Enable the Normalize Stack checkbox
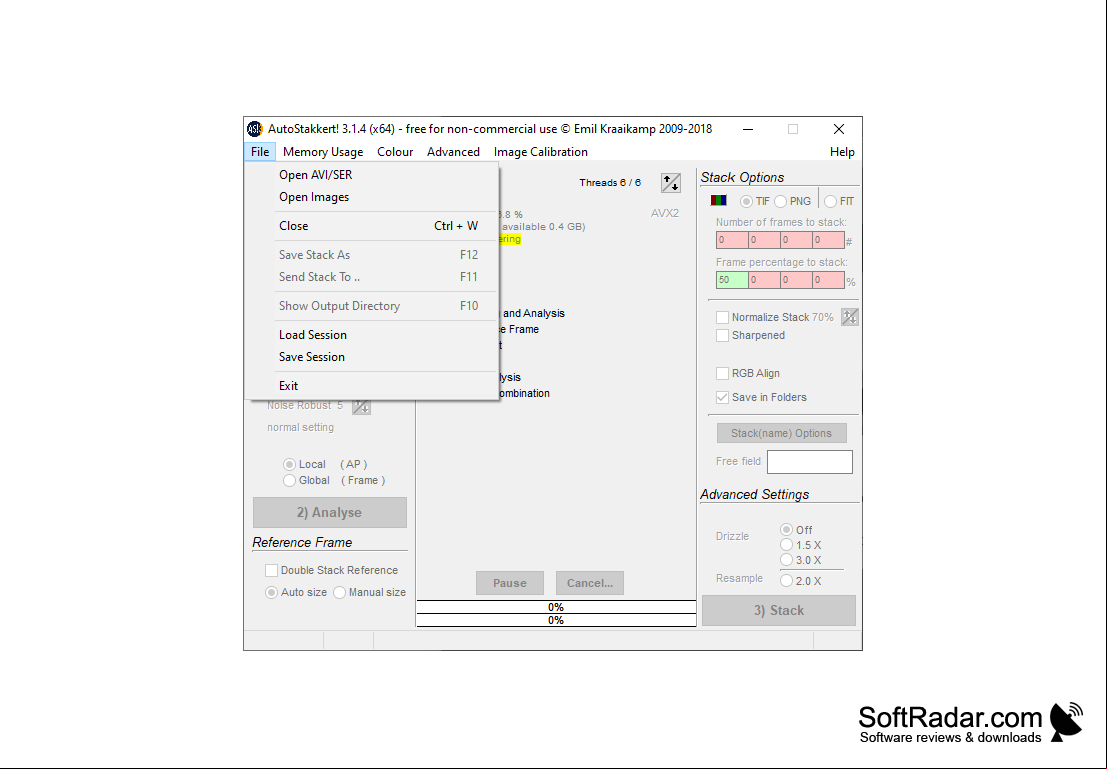1107x769 pixels. tap(722, 317)
